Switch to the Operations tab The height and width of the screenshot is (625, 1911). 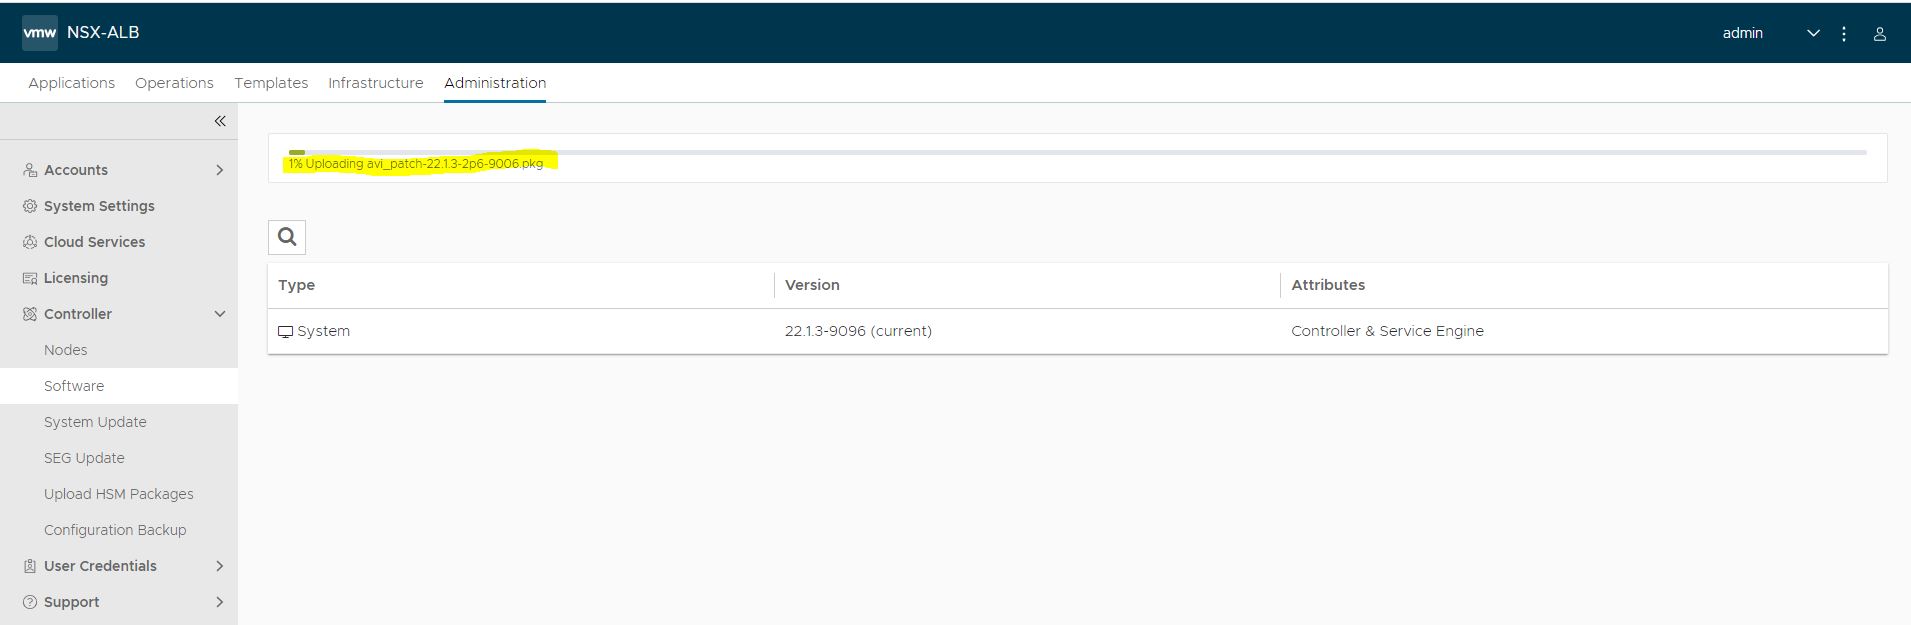click(174, 83)
